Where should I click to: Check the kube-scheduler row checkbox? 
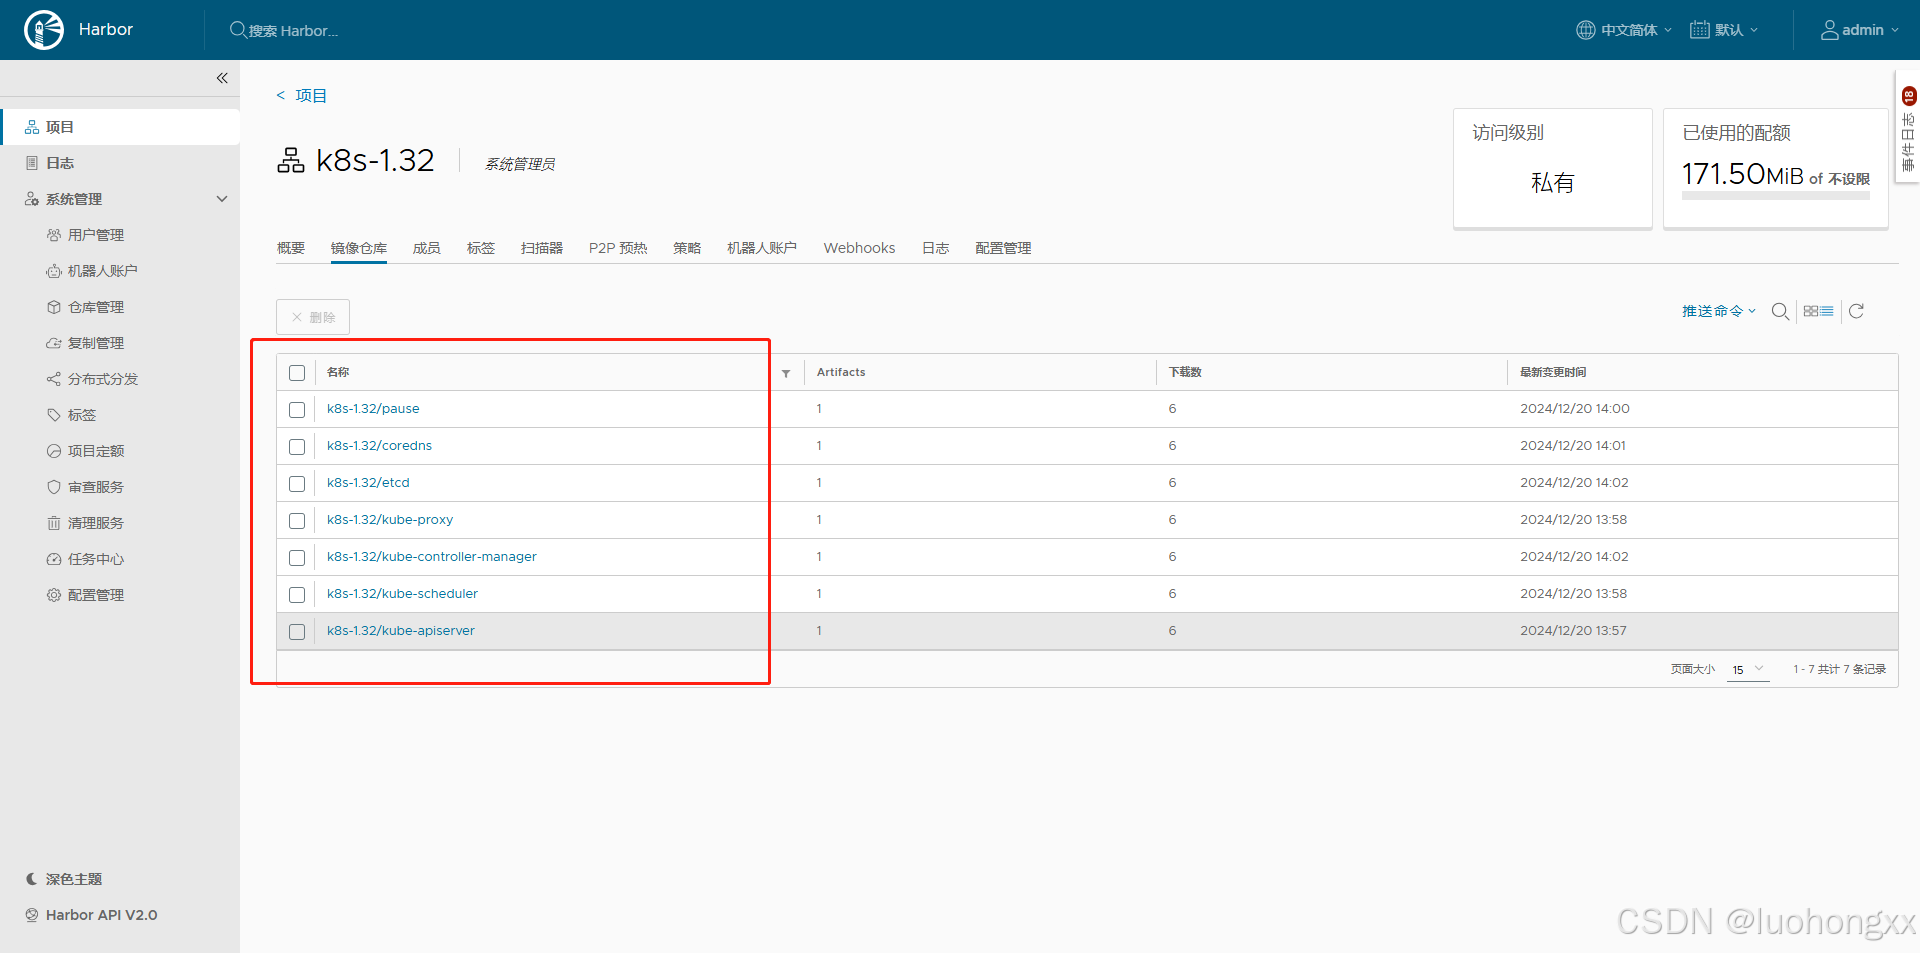click(297, 595)
